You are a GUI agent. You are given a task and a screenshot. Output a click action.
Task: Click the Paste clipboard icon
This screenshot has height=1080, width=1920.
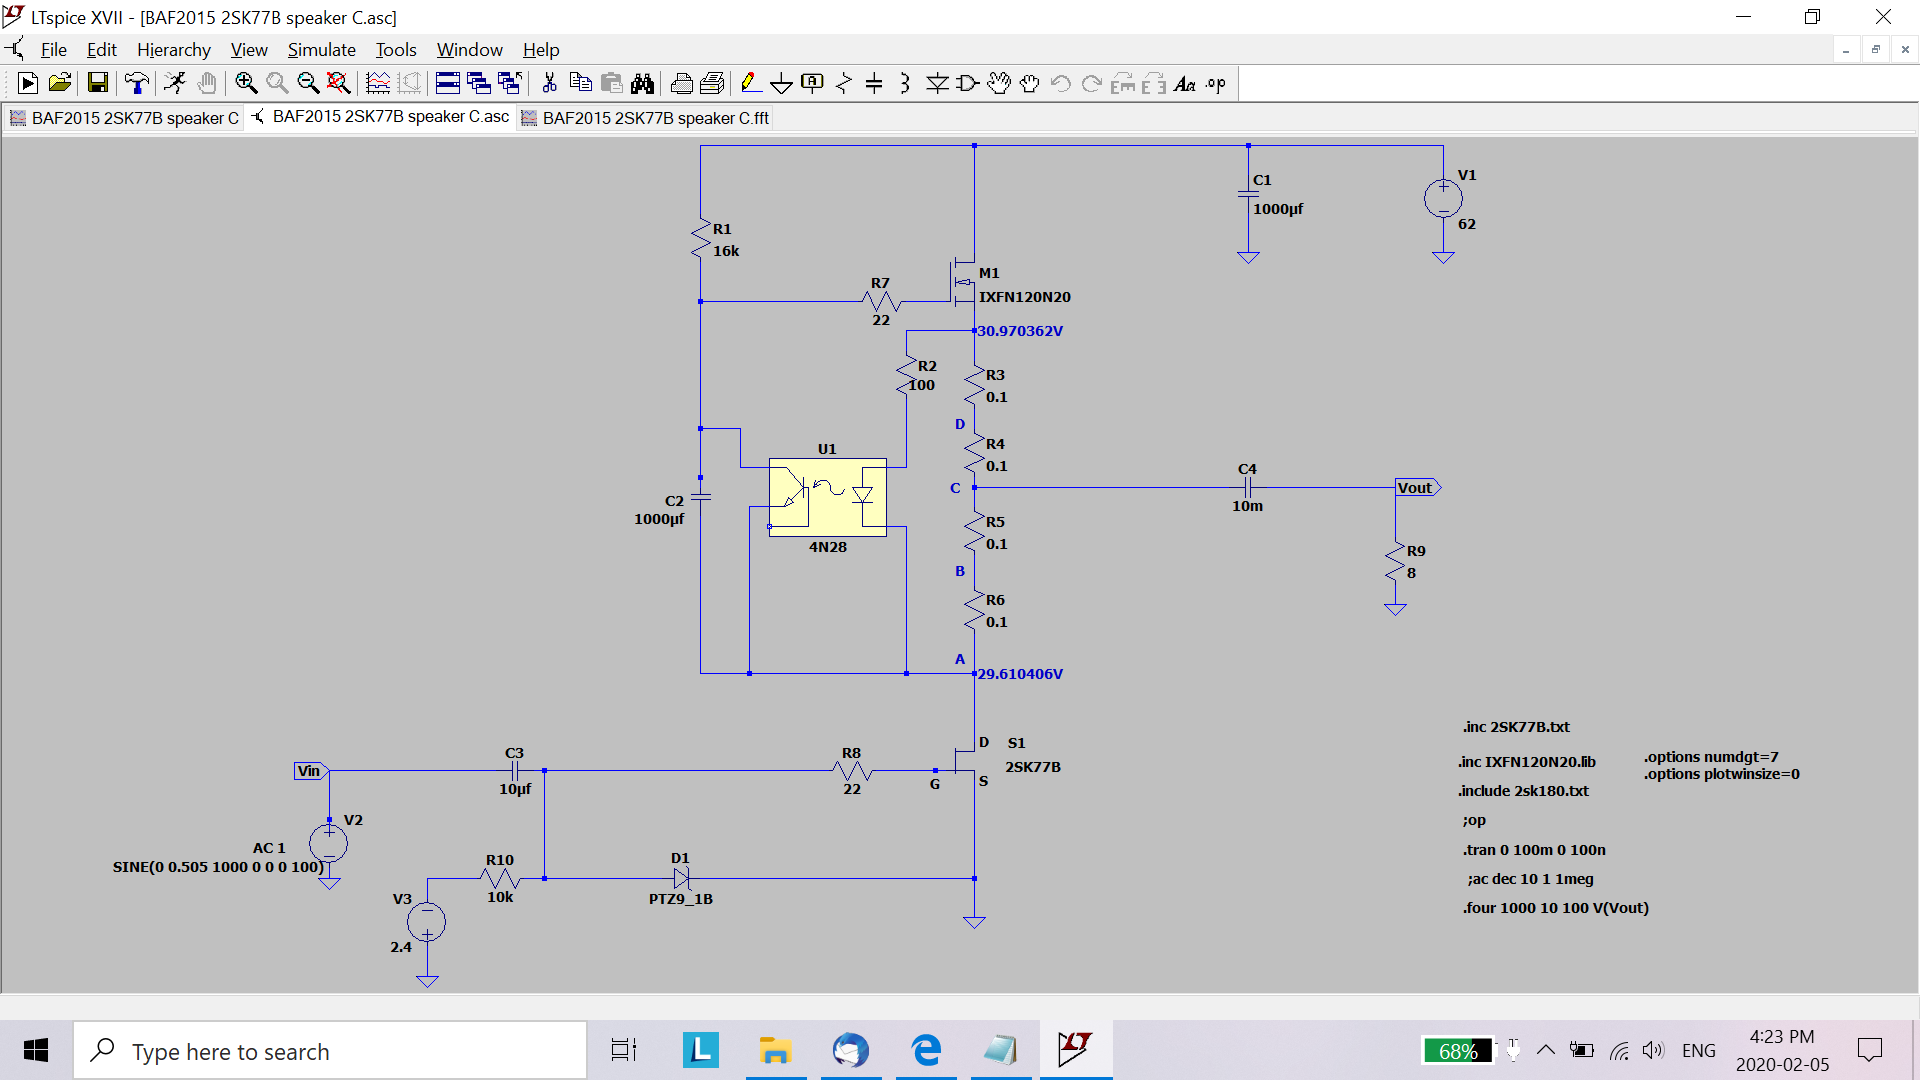pyautogui.click(x=612, y=84)
